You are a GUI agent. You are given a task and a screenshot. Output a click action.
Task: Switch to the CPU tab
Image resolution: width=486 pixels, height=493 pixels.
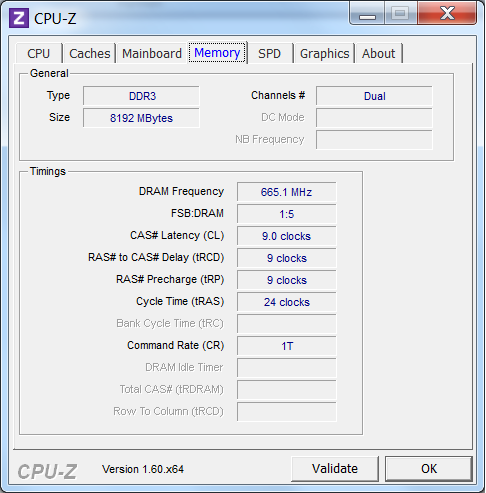(39, 53)
